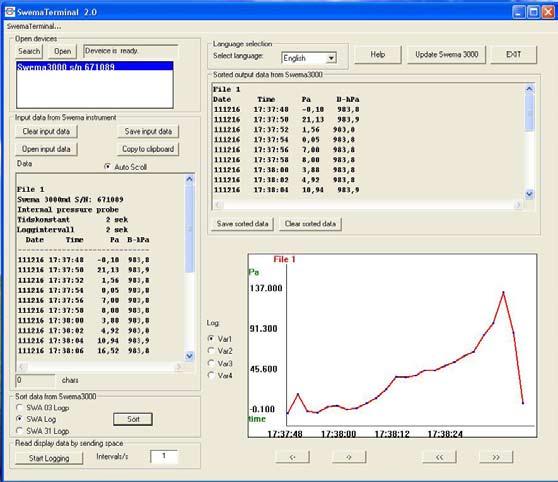Image resolution: width=558 pixels, height=482 pixels.
Task: Click Save input data button
Action: coord(148,131)
